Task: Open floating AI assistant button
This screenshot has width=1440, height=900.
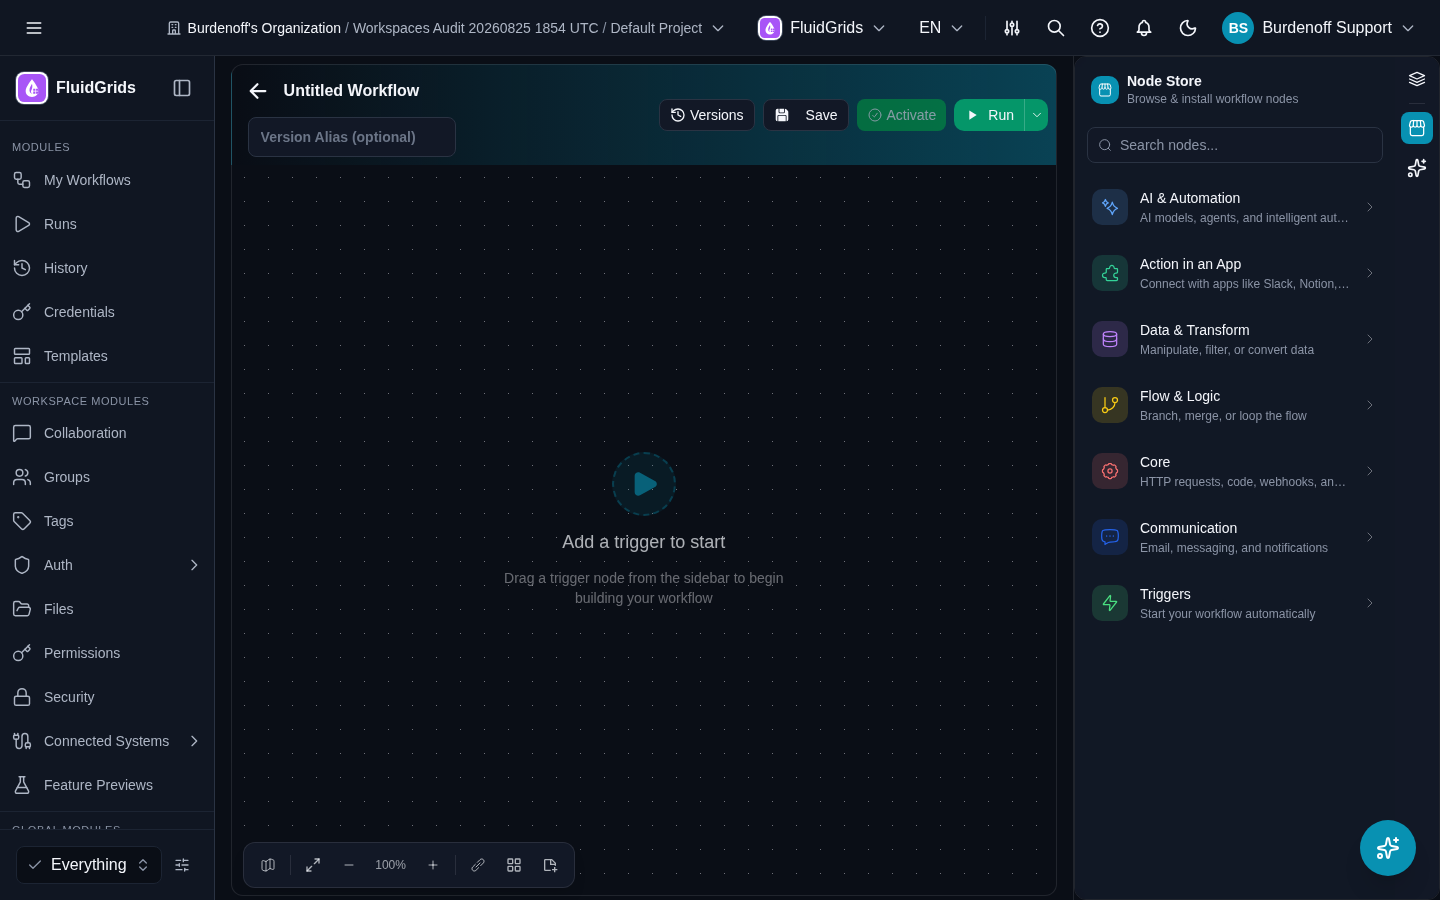Action: coord(1388,848)
